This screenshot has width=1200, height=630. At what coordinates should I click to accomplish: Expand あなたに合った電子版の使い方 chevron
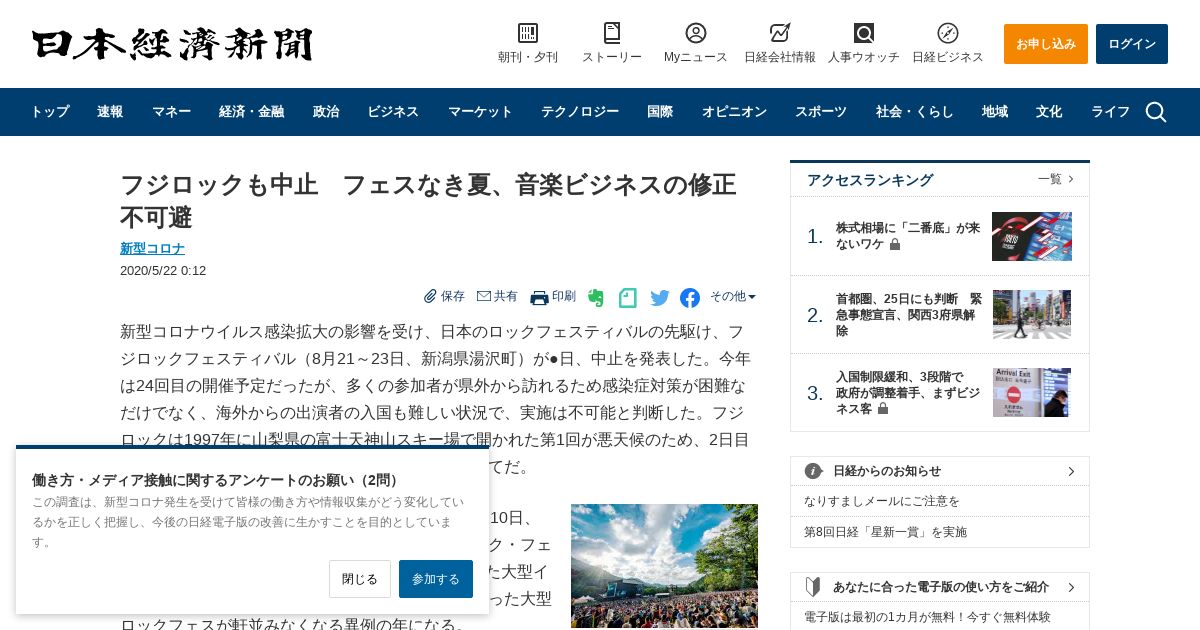pyautogui.click(x=1071, y=587)
